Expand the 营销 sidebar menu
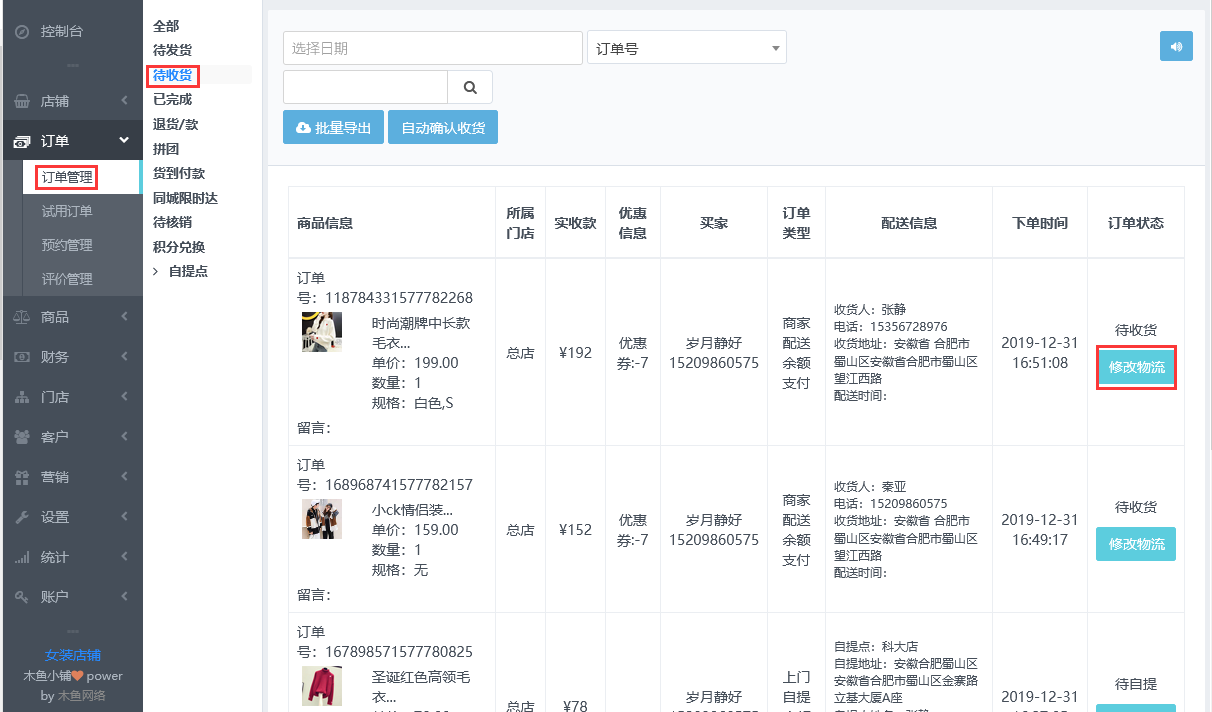 pos(71,477)
